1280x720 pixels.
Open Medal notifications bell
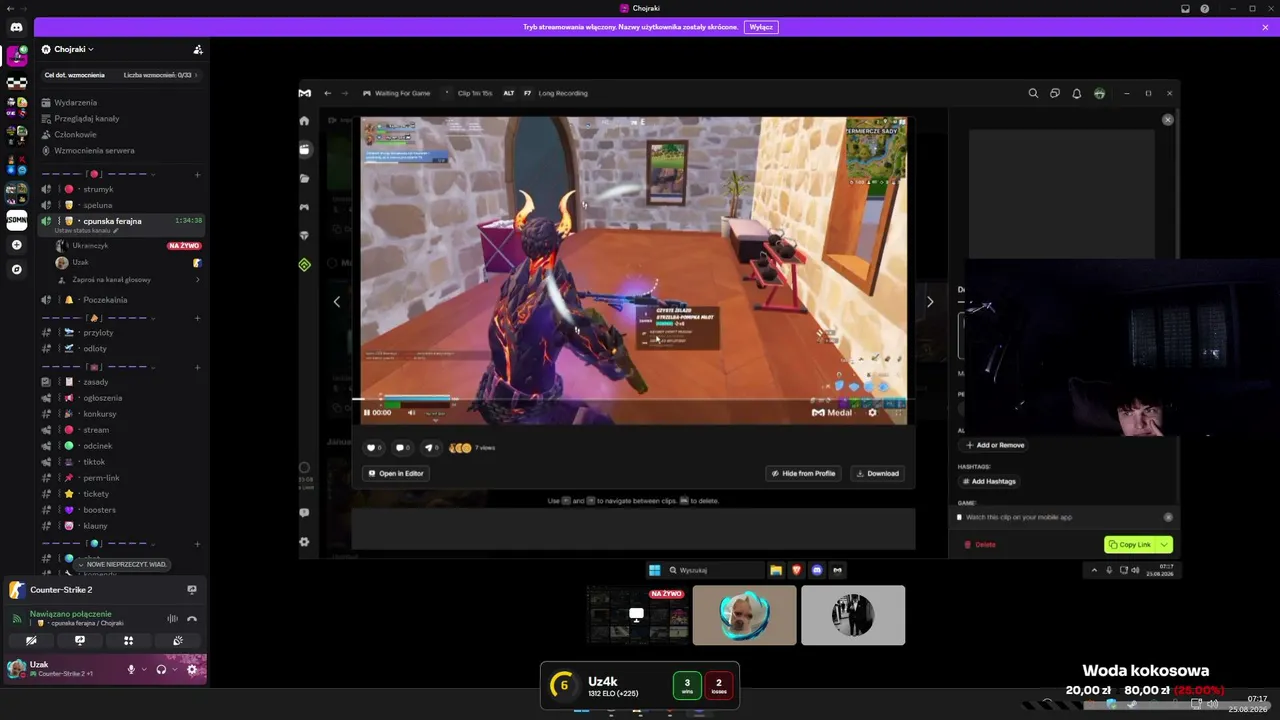(x=1076, y=93)
